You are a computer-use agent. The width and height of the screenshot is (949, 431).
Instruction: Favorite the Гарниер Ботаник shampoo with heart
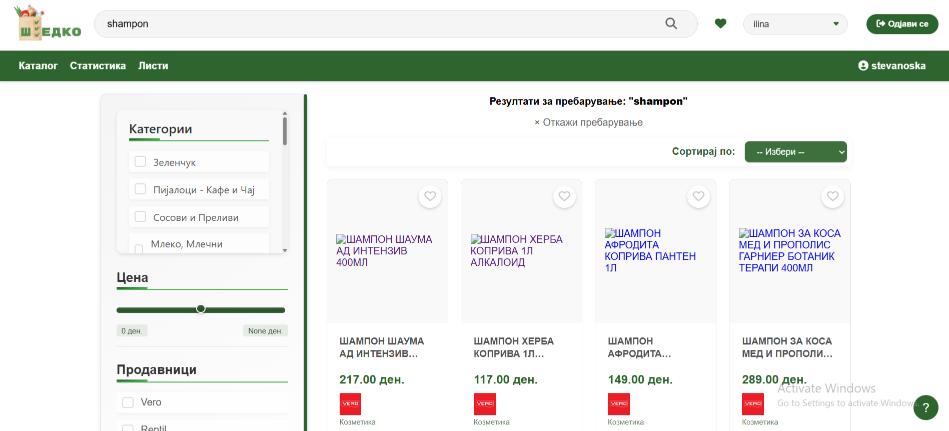point(832,197)
